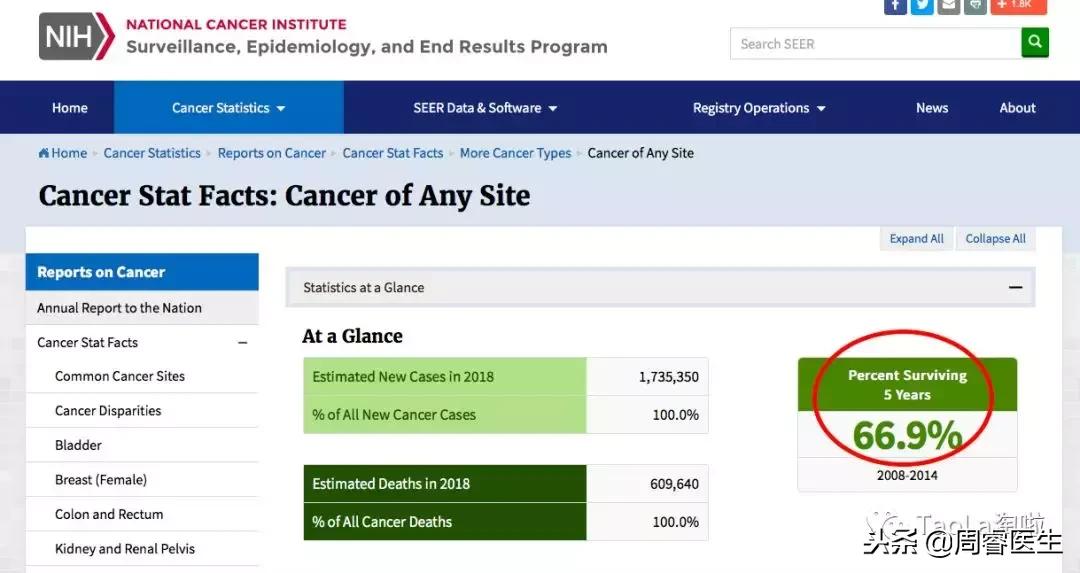Open Breast (Female) in the sidebar

click(x=101, y=480)
